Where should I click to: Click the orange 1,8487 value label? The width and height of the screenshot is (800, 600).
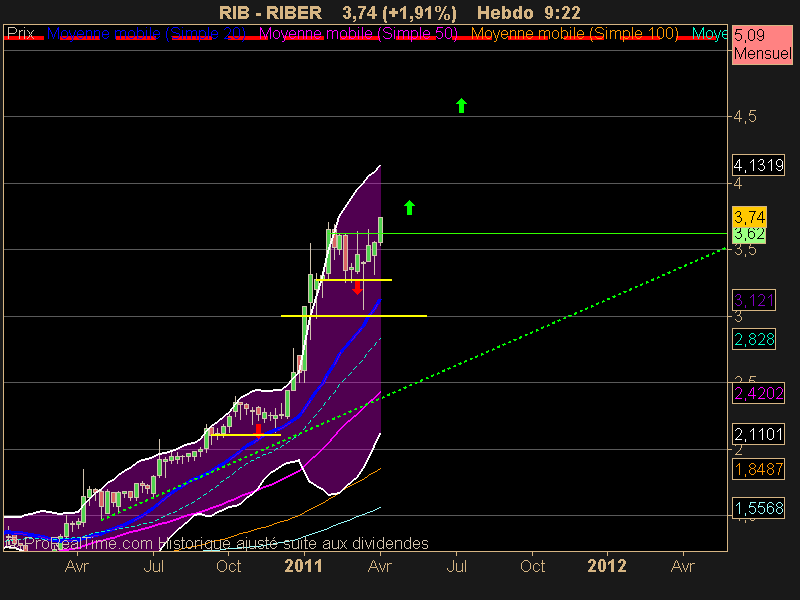758,469
